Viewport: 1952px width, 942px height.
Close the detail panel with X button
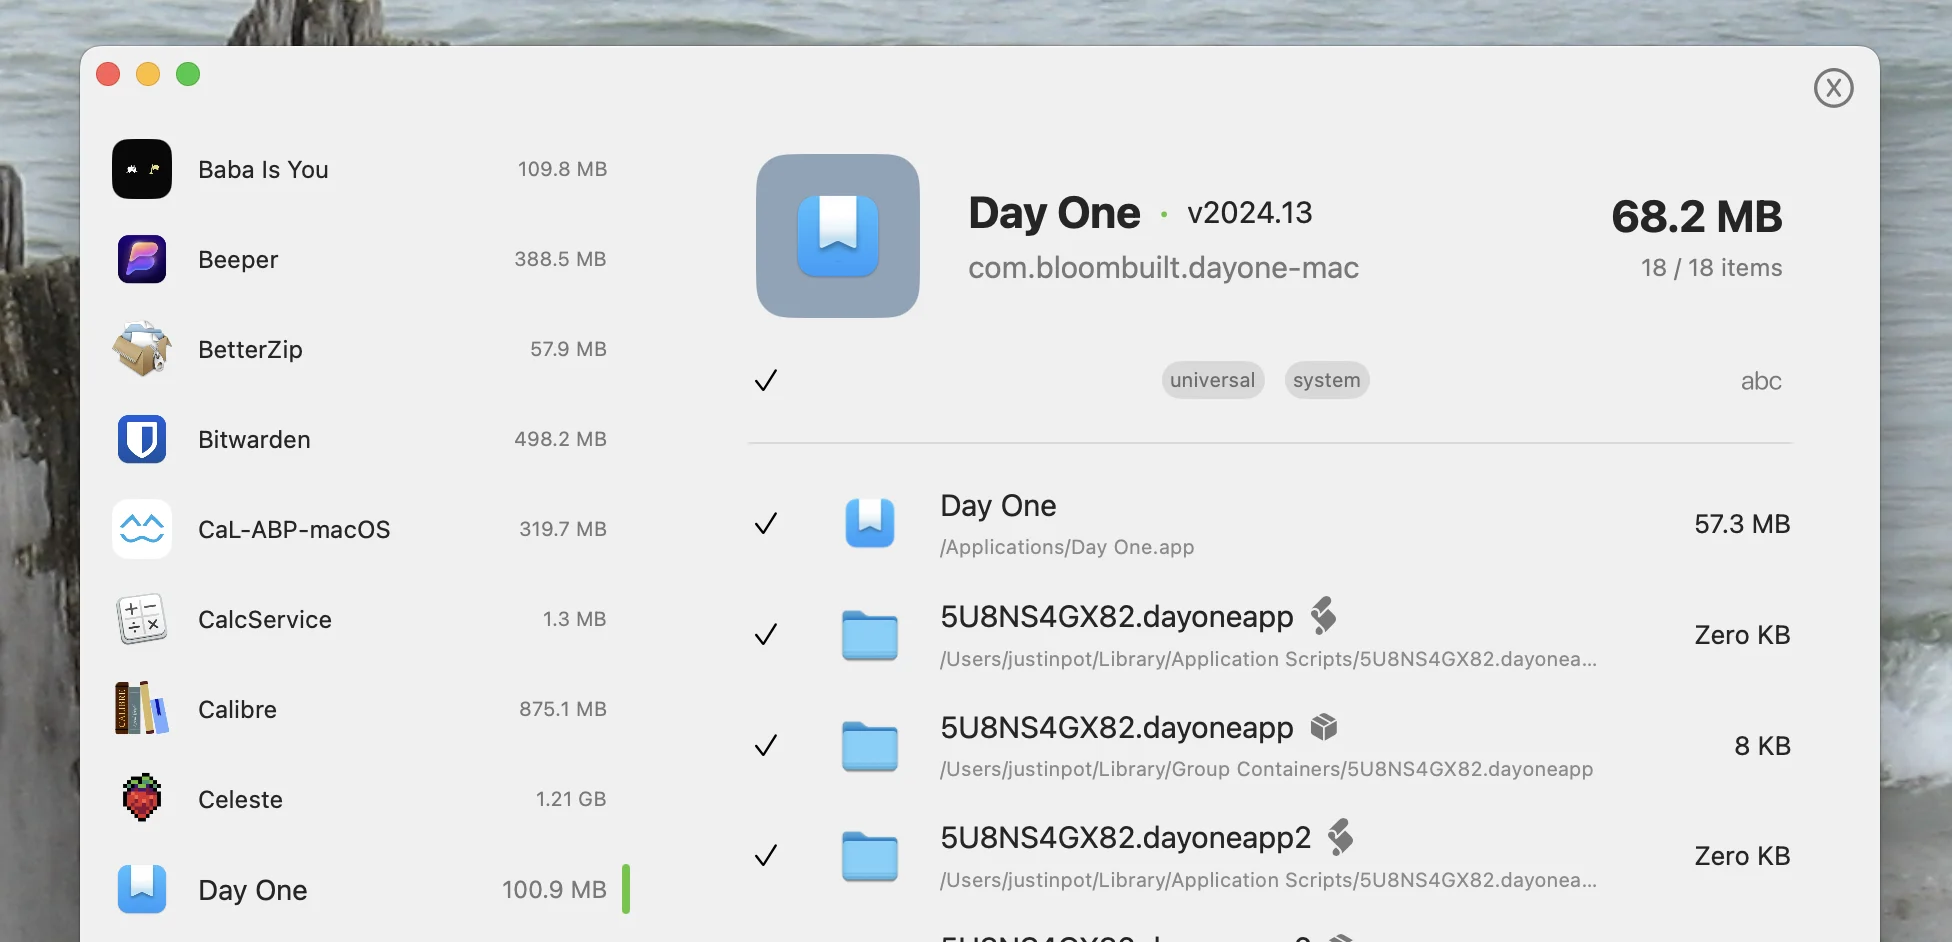tap(1834, 88)
